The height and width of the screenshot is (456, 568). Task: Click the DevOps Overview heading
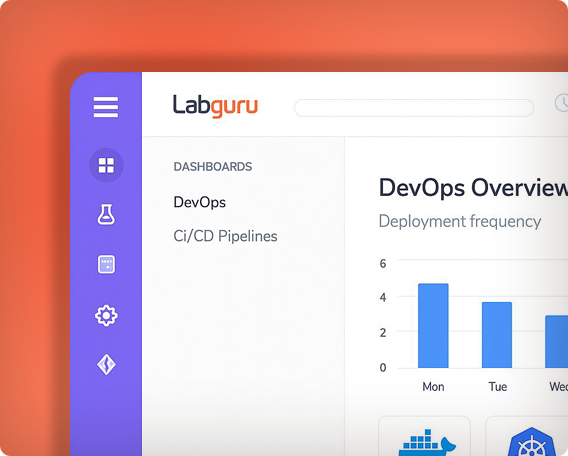pos(473,188)
